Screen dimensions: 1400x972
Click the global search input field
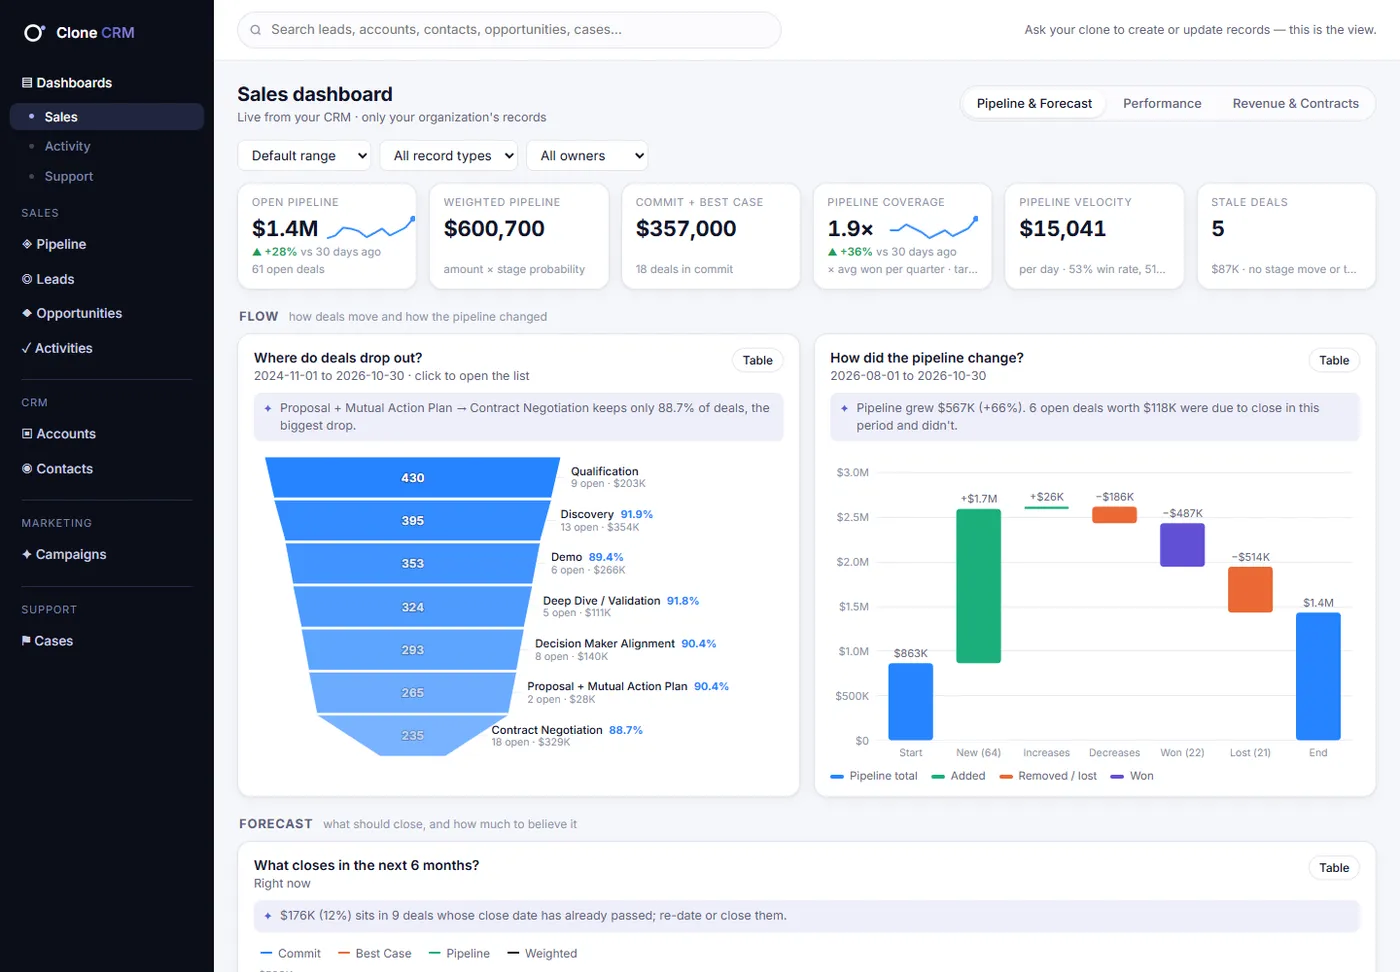click(x=509, y=30)
